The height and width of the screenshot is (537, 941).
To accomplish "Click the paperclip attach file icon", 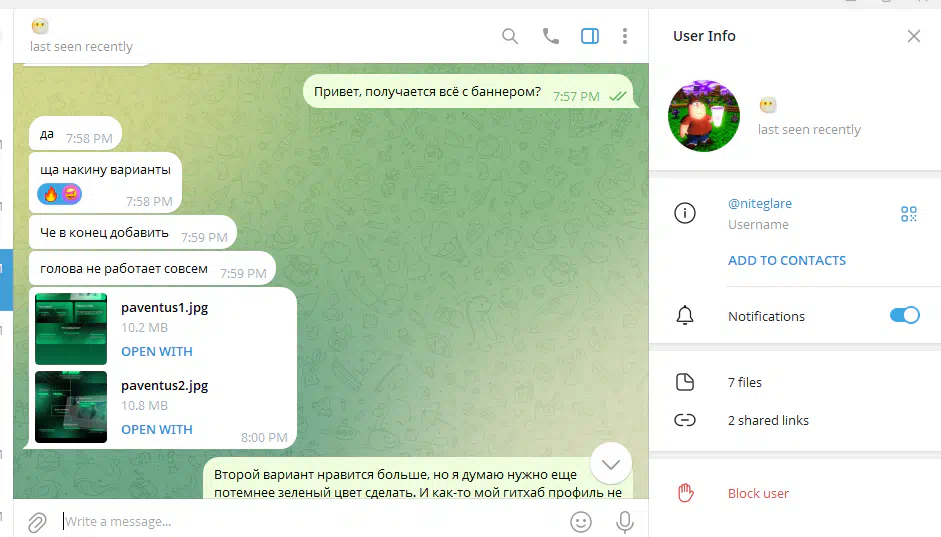I will 37,522.
